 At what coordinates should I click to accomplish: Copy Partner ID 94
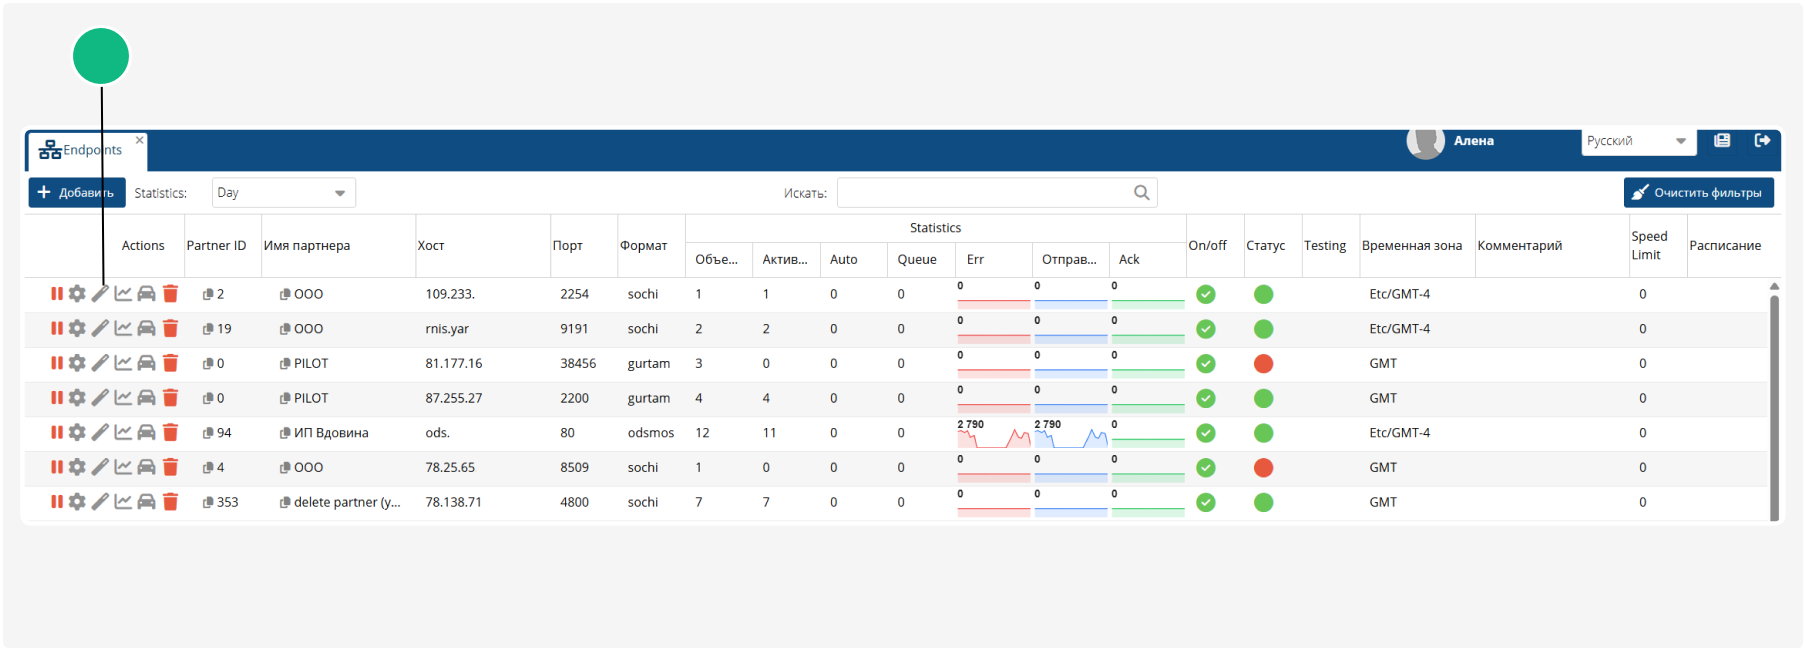click(208, 433)
